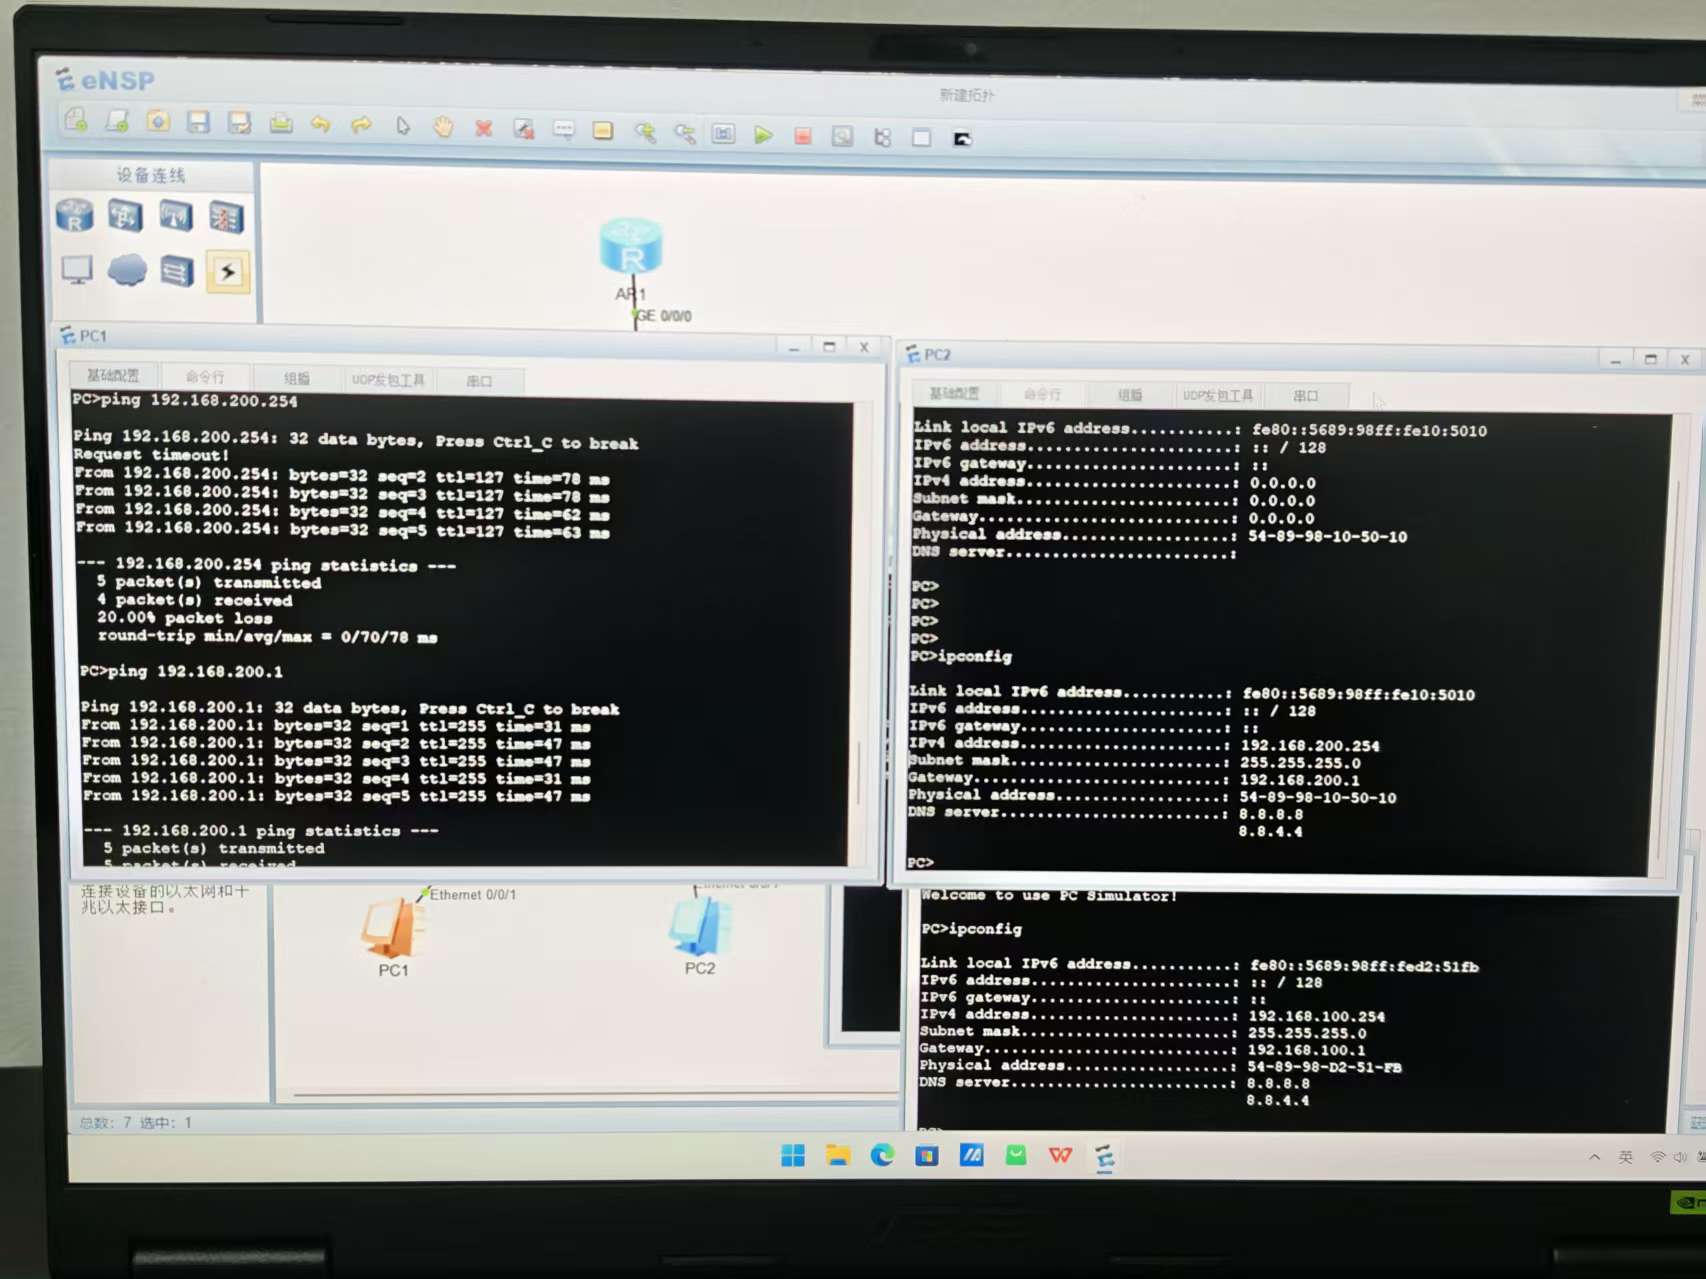Click the GE 0/0/0 interface label

coord(664,316)
